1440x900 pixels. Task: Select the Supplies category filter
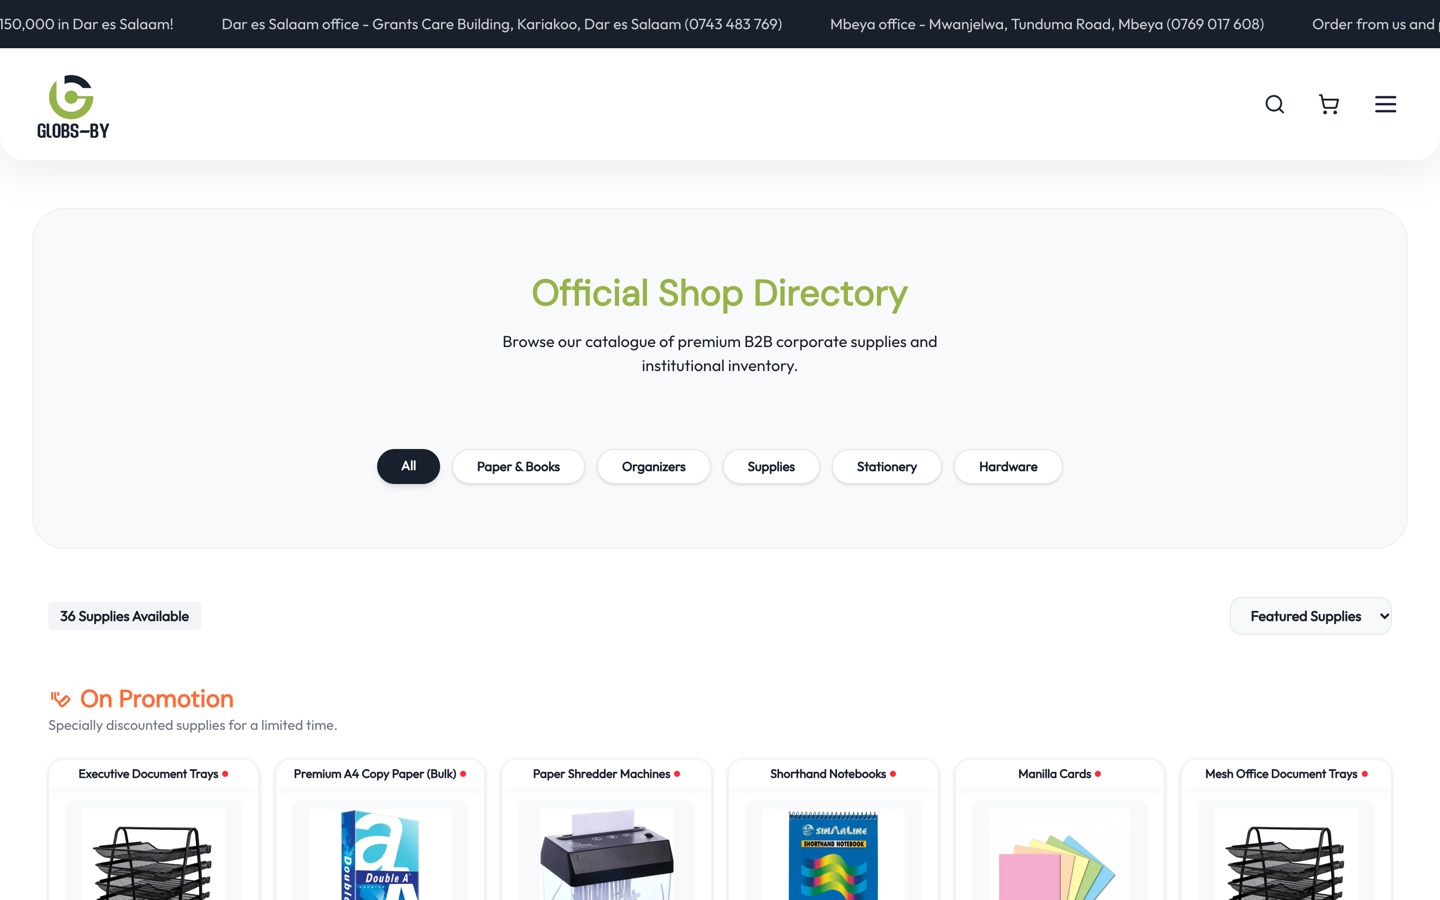[771, 466]
